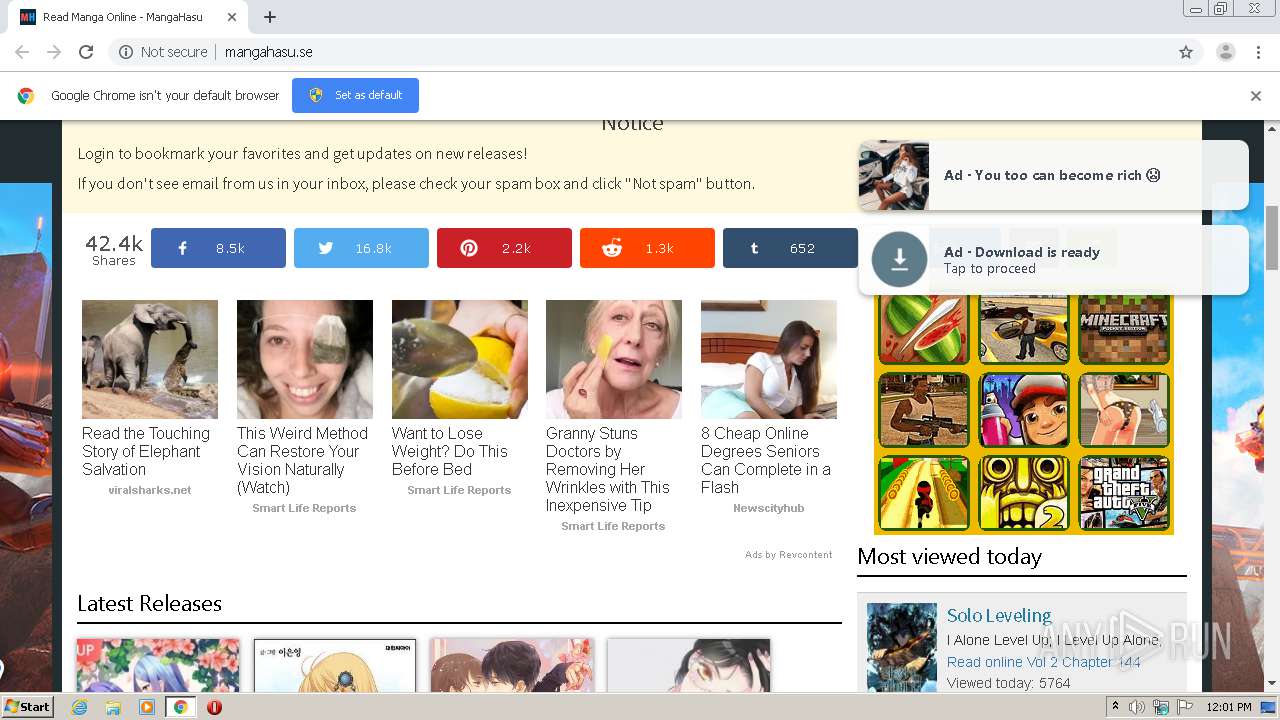Viewport: 1280px width, 720px height.
Task: Open the red Opera taskbar icon
Action: click(x=214, y=707)
